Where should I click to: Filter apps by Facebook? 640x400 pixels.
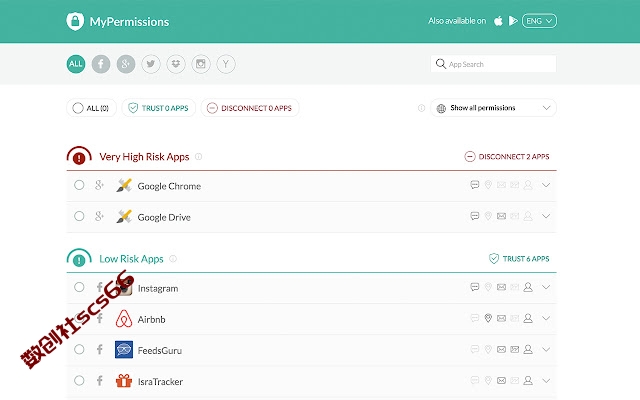(101, 64)
